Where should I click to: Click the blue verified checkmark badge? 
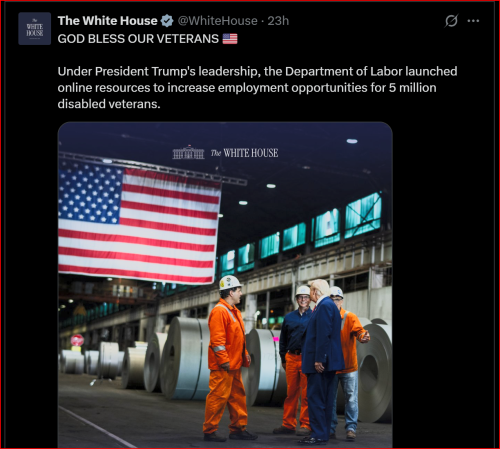click(167, 21)
